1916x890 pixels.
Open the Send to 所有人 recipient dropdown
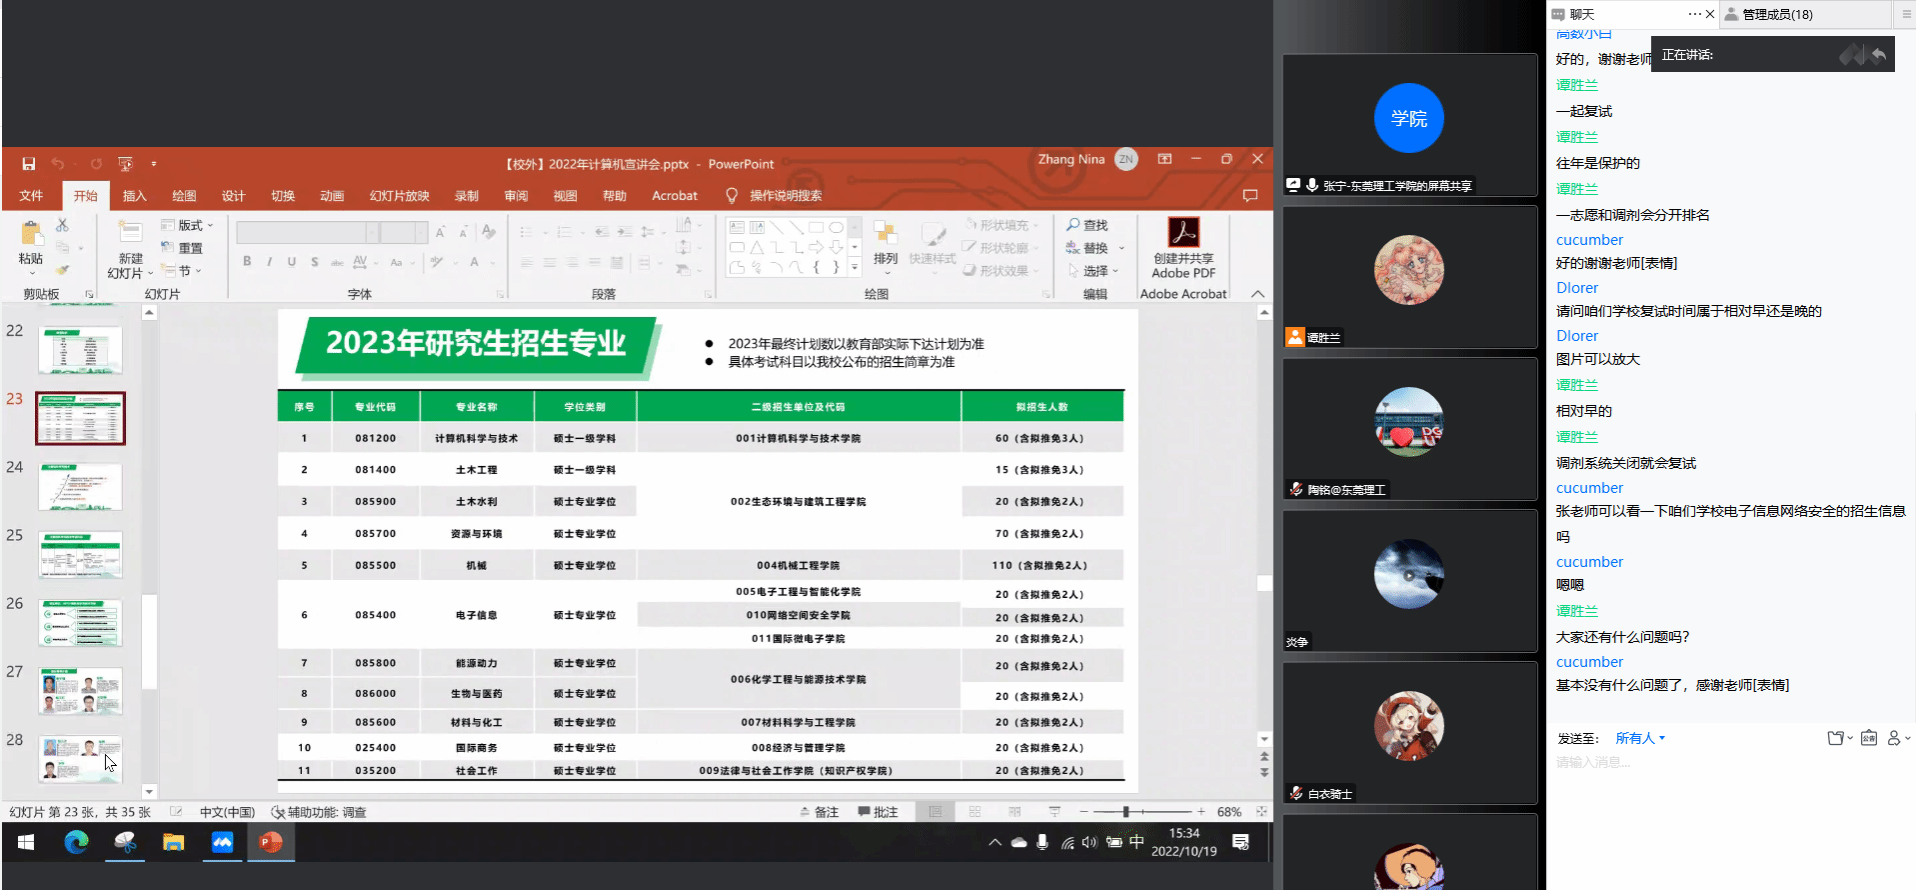pyautogui.click(x=1640, y=738)
